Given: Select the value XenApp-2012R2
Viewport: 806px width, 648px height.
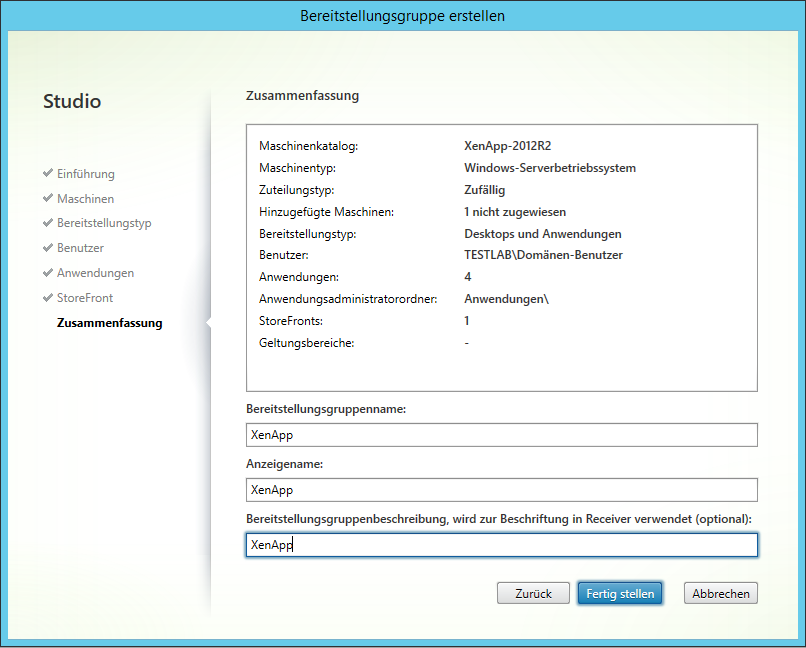Looking at the screenshot, I should click(507, 146).
